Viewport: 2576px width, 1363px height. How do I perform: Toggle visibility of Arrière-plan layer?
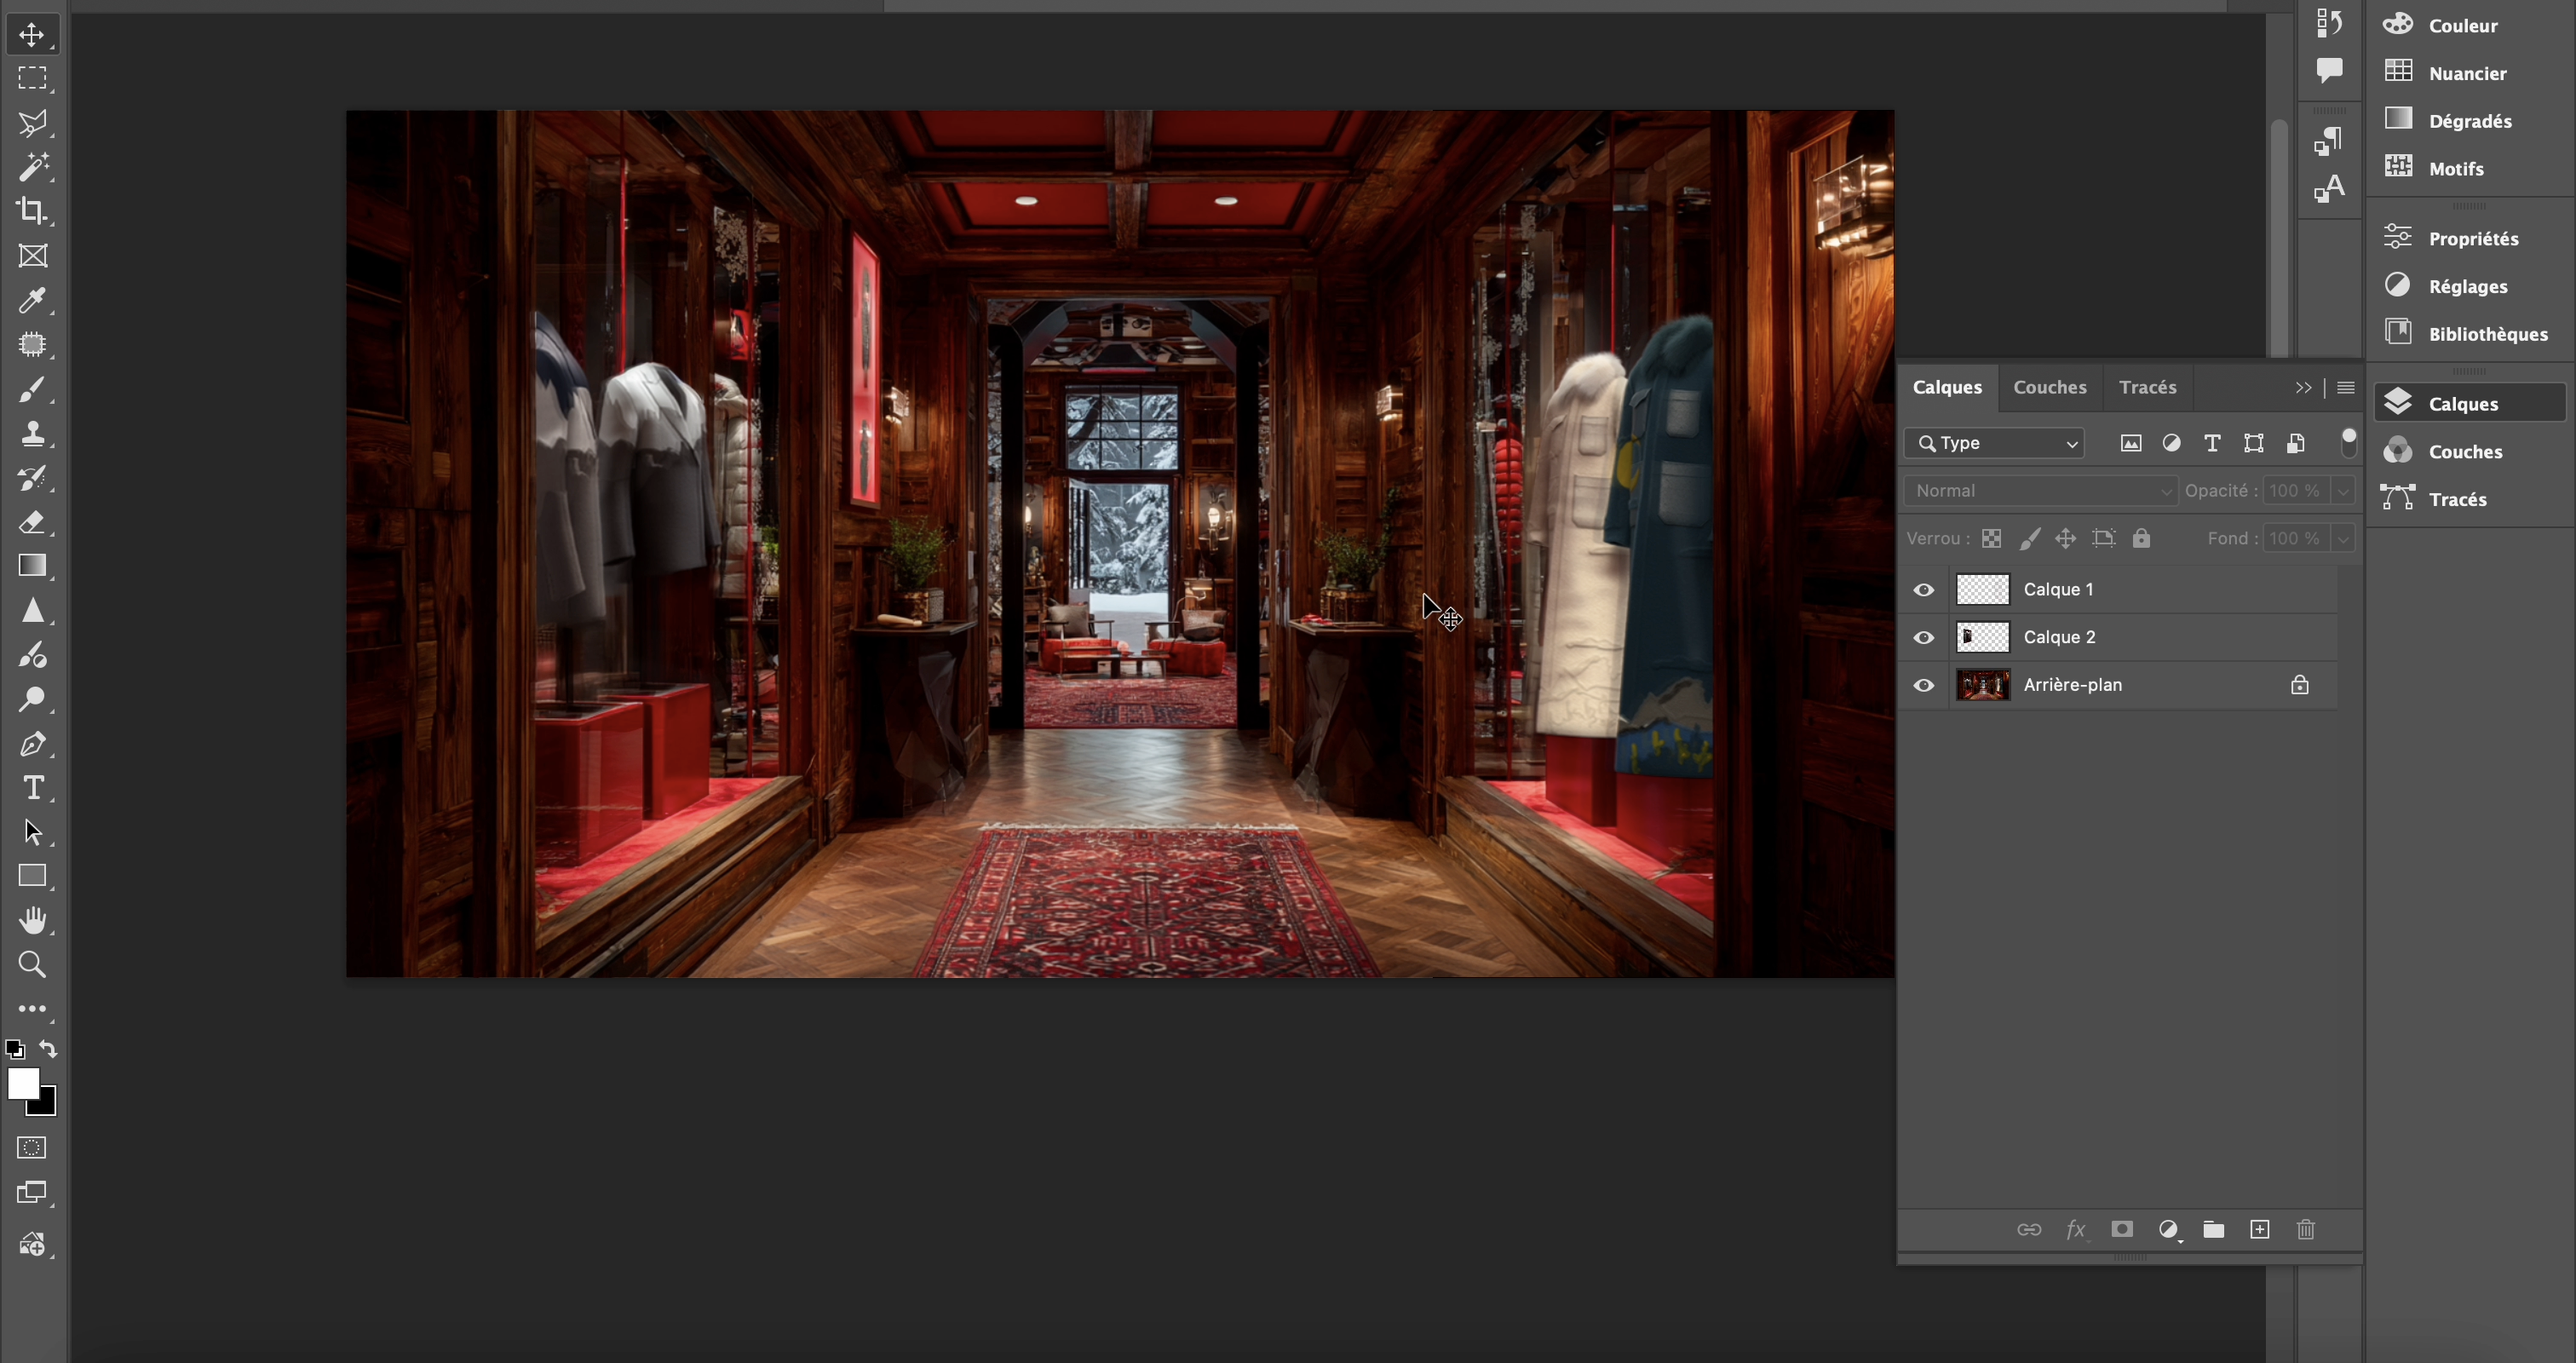coord(1923,685)
